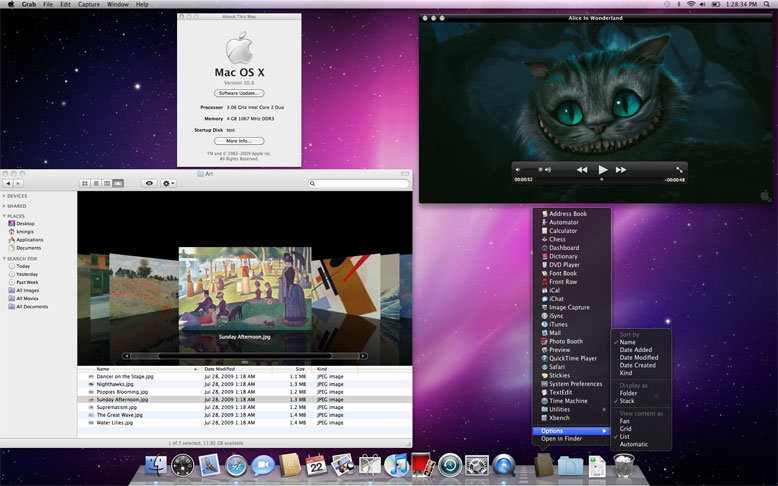This screenshot has height=486, width=778.
Task: Open the Grab application menu
Action: point(29,4)
